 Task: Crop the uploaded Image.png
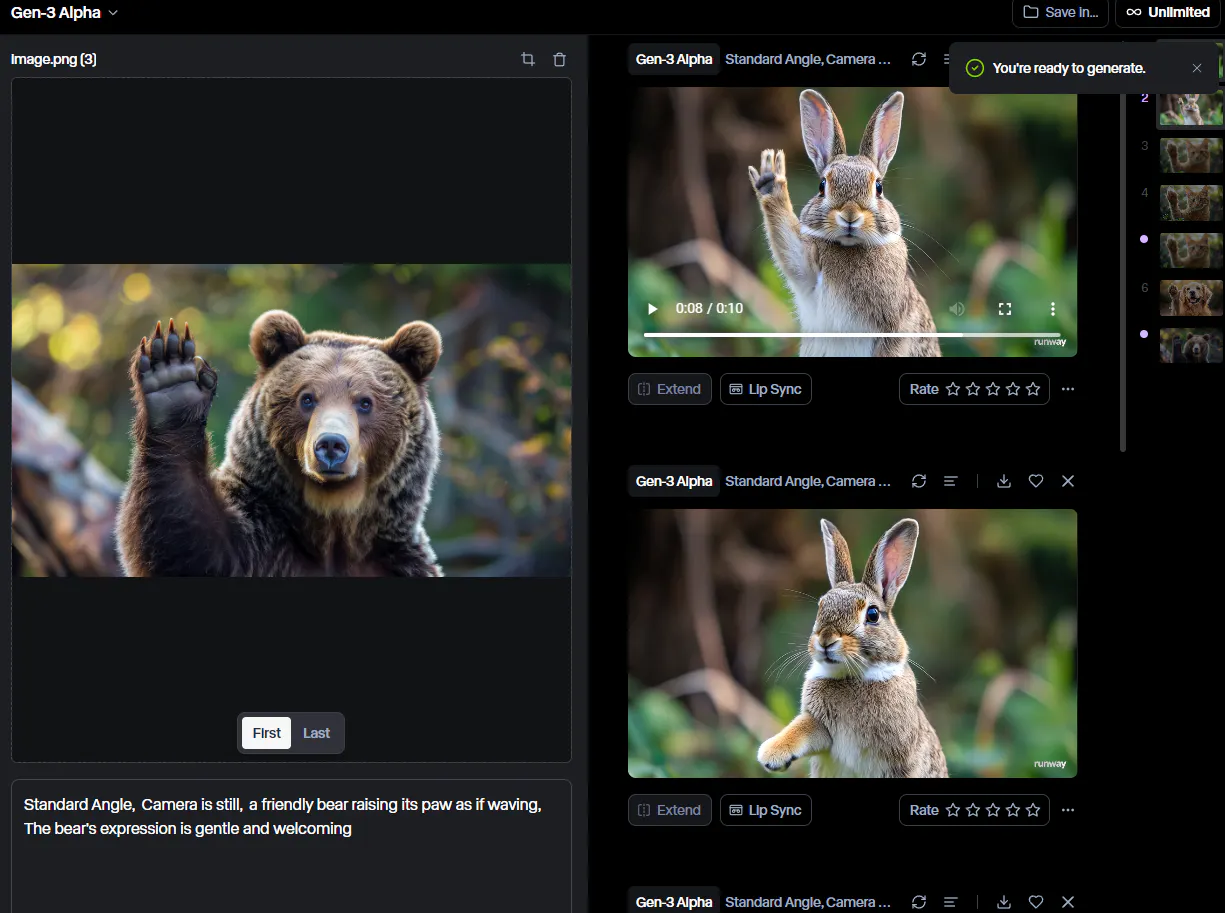pyautogui.click(x=528, y=60)
